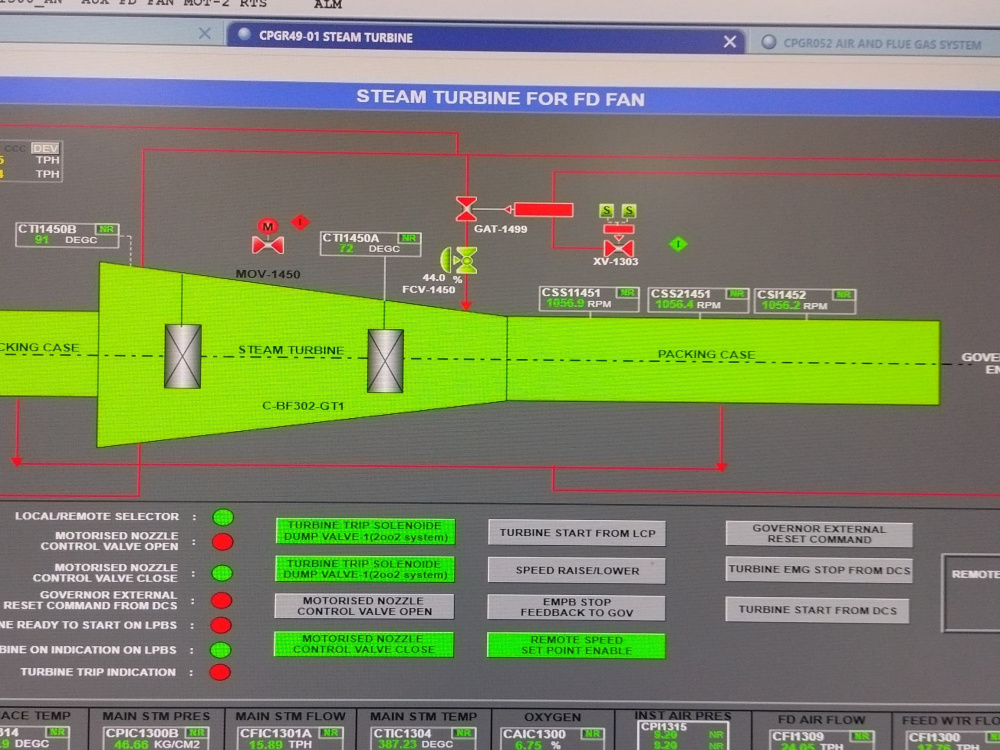Click Governor External Reset Command red lamp
The width and height of the screenshot is (1000, 750).
click(x=221, y=601)
